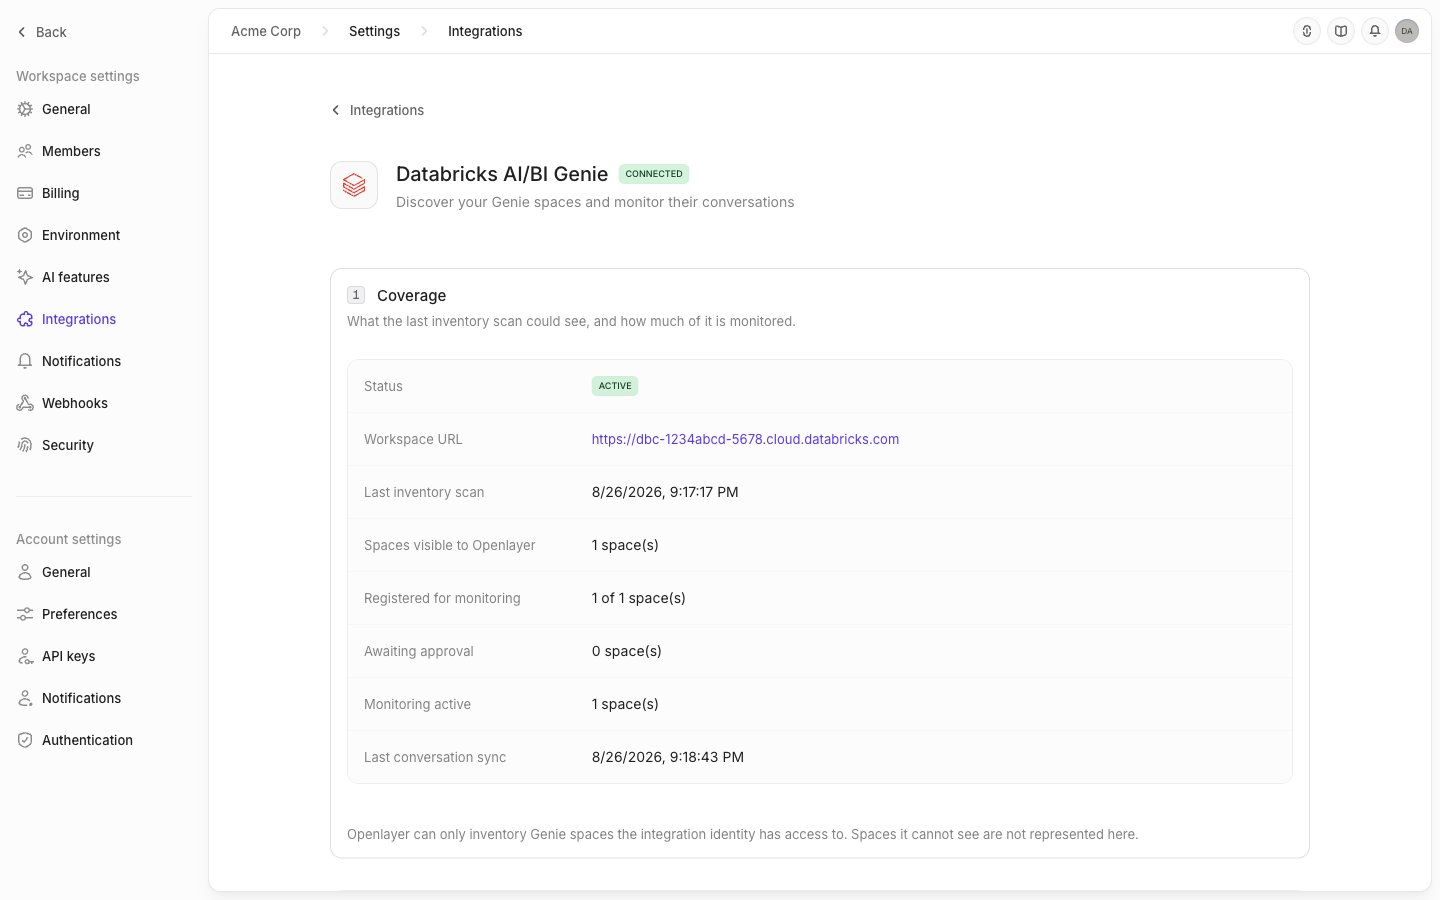1440x900 pixels.
Task: Click the Awaiting approval label
Action: 419,651
